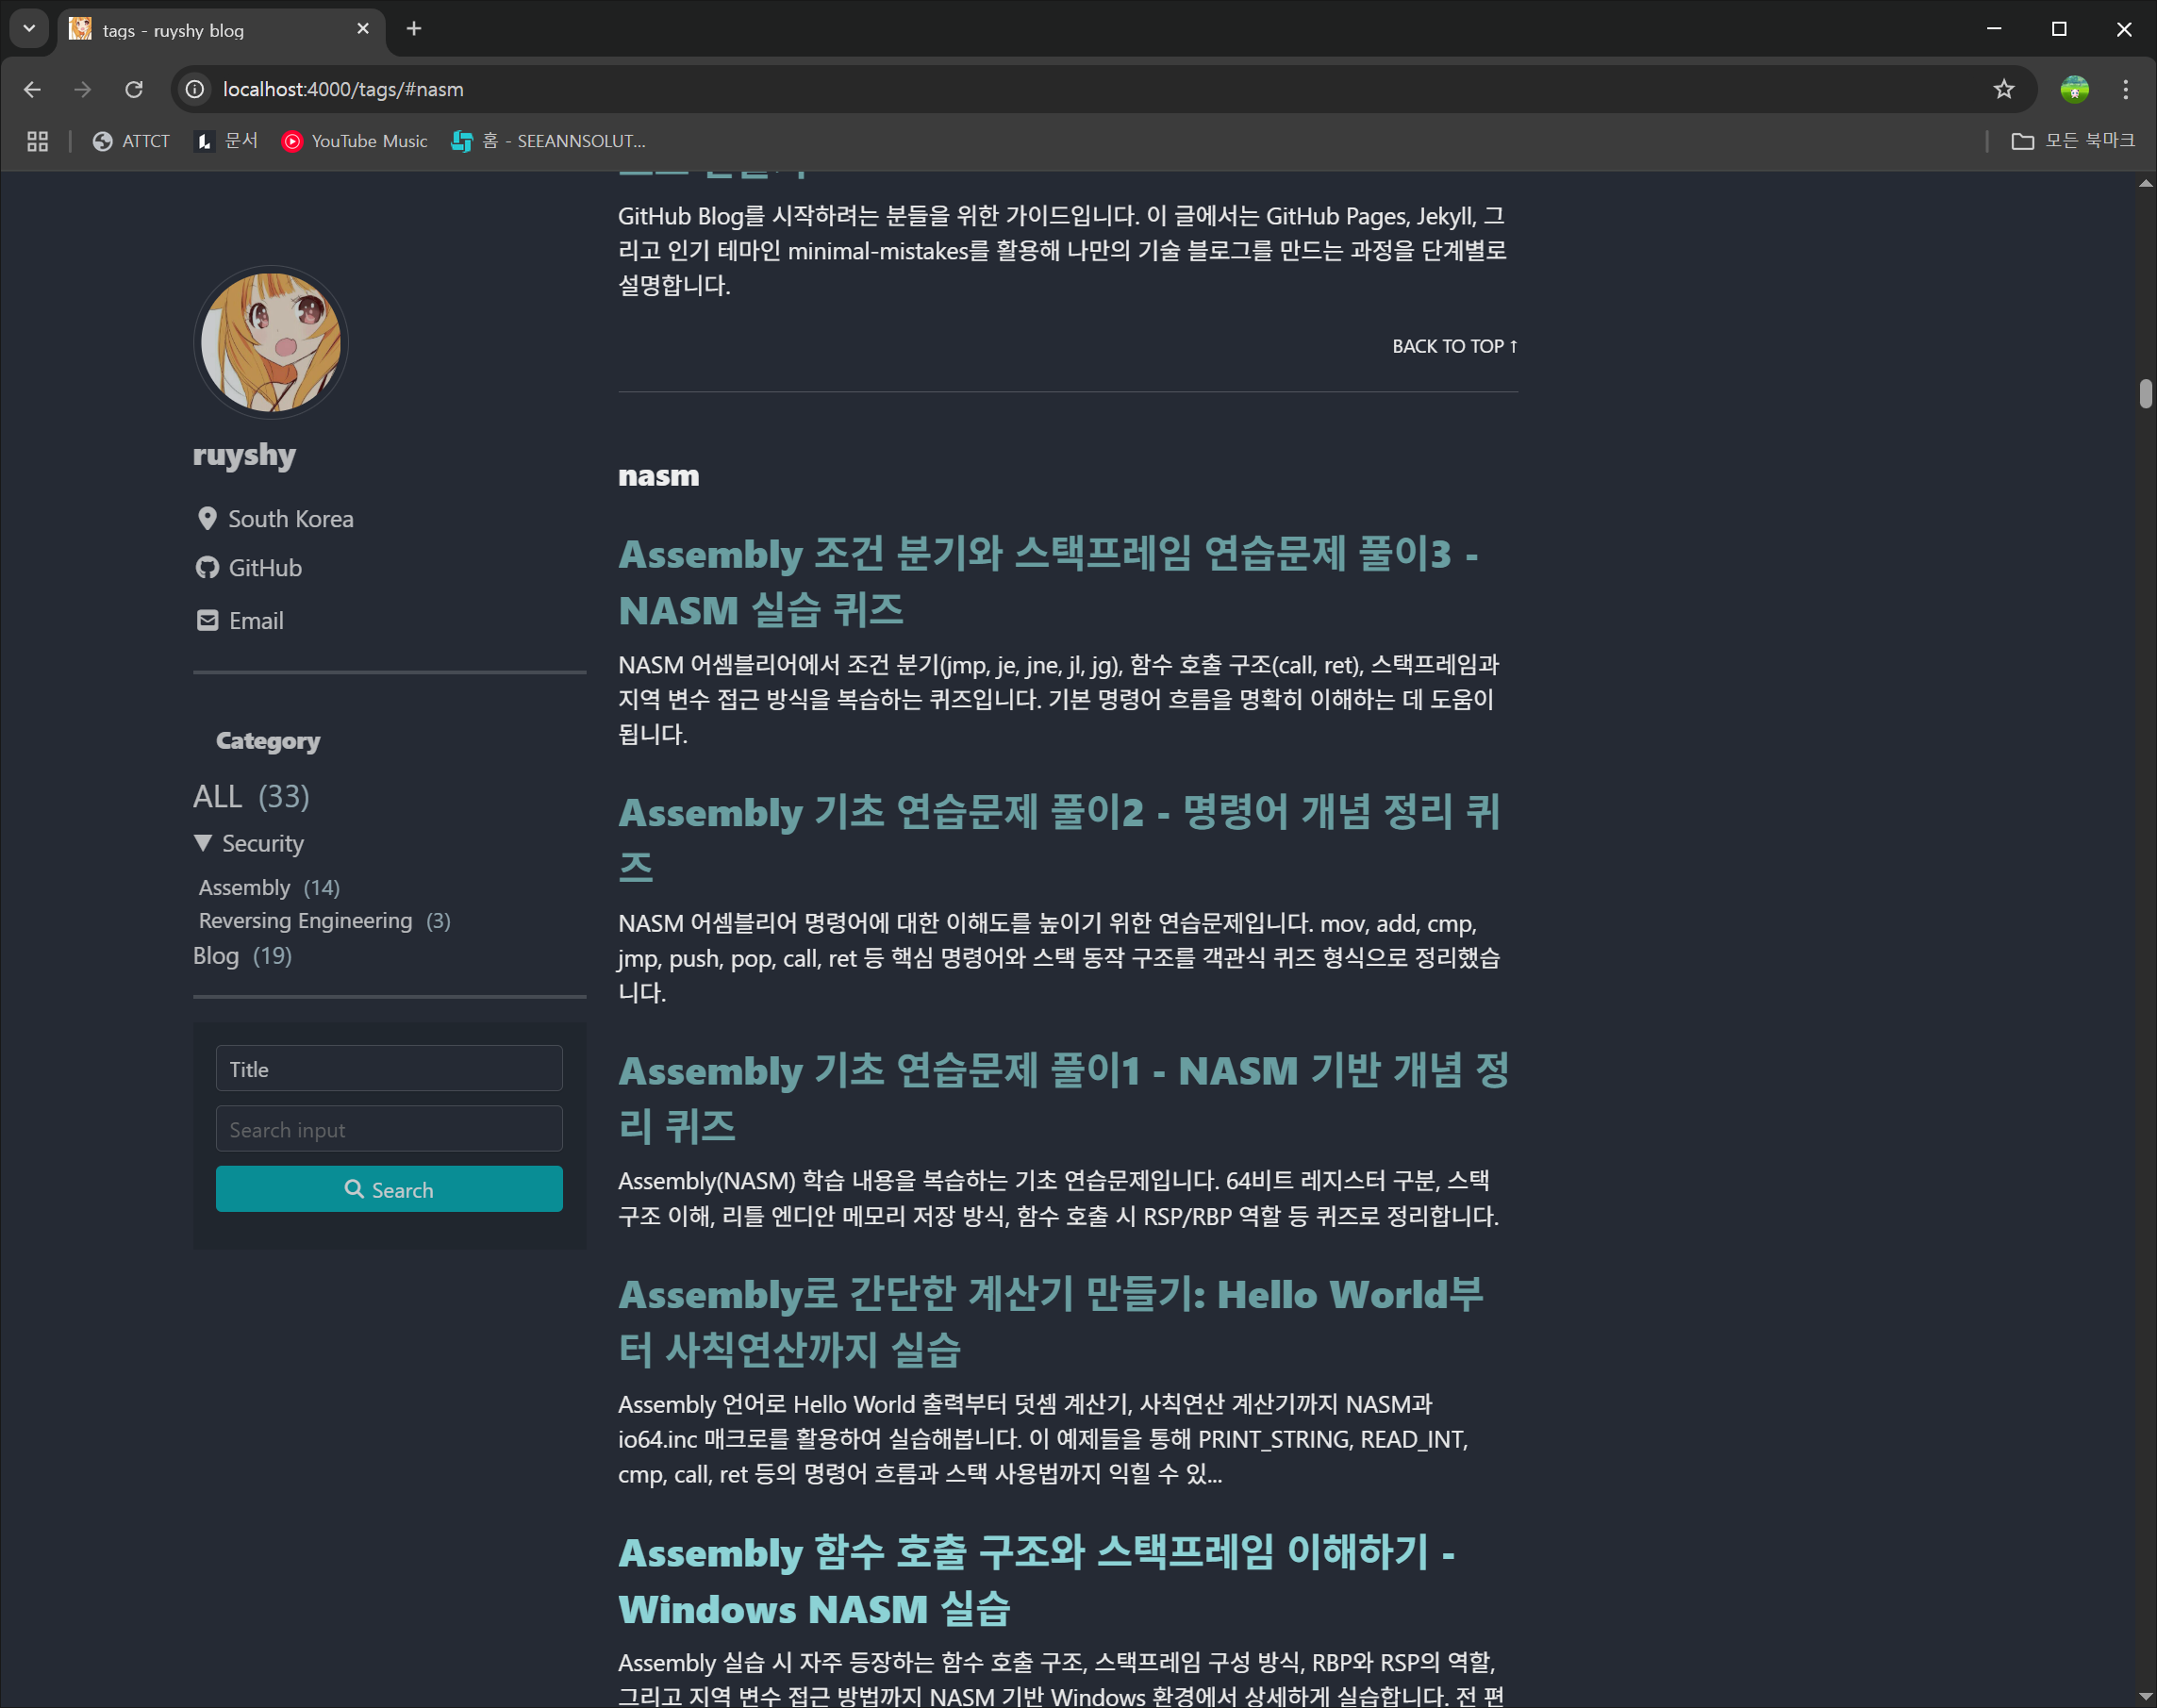Open the Title dropdown in search box
This screenshot has height=1708, width=2157.
[389, 1069]
